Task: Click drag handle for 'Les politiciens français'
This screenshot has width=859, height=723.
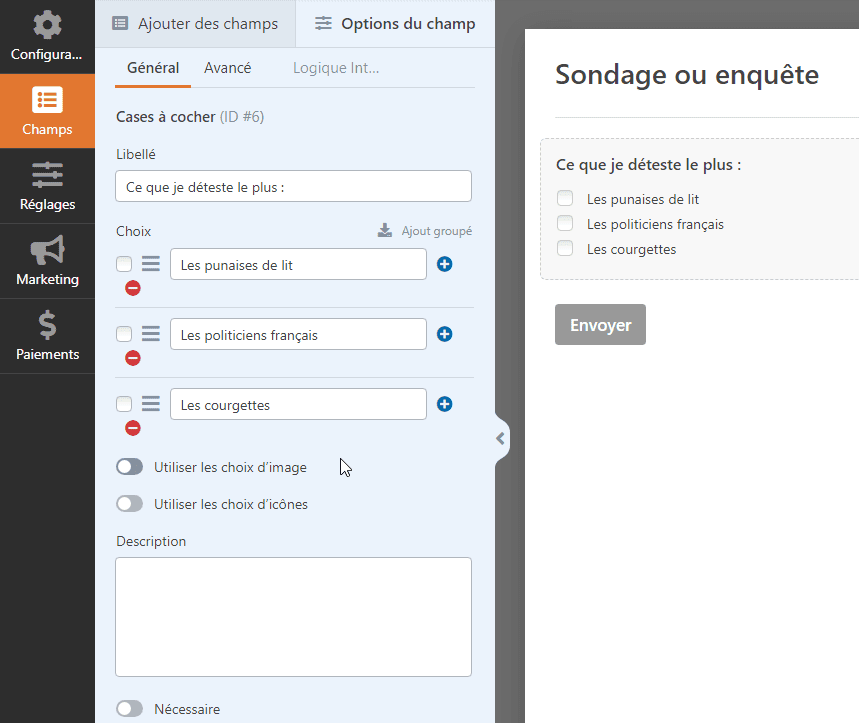Action: tap(151, 334)
